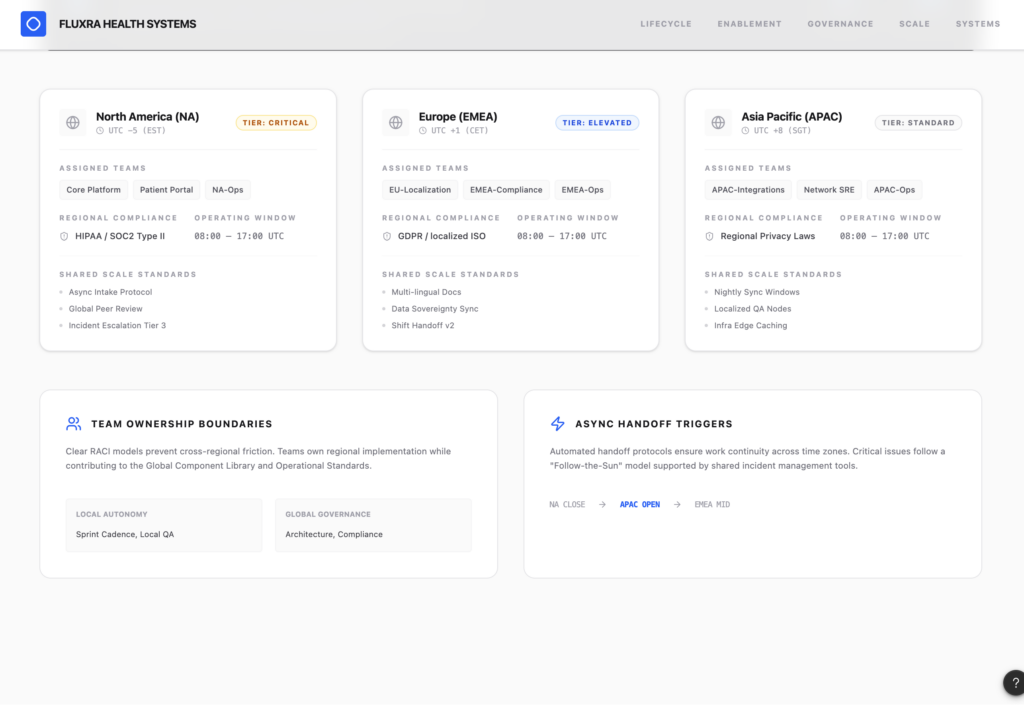Open the Lifecycle nav item

(x=665, y=24)
